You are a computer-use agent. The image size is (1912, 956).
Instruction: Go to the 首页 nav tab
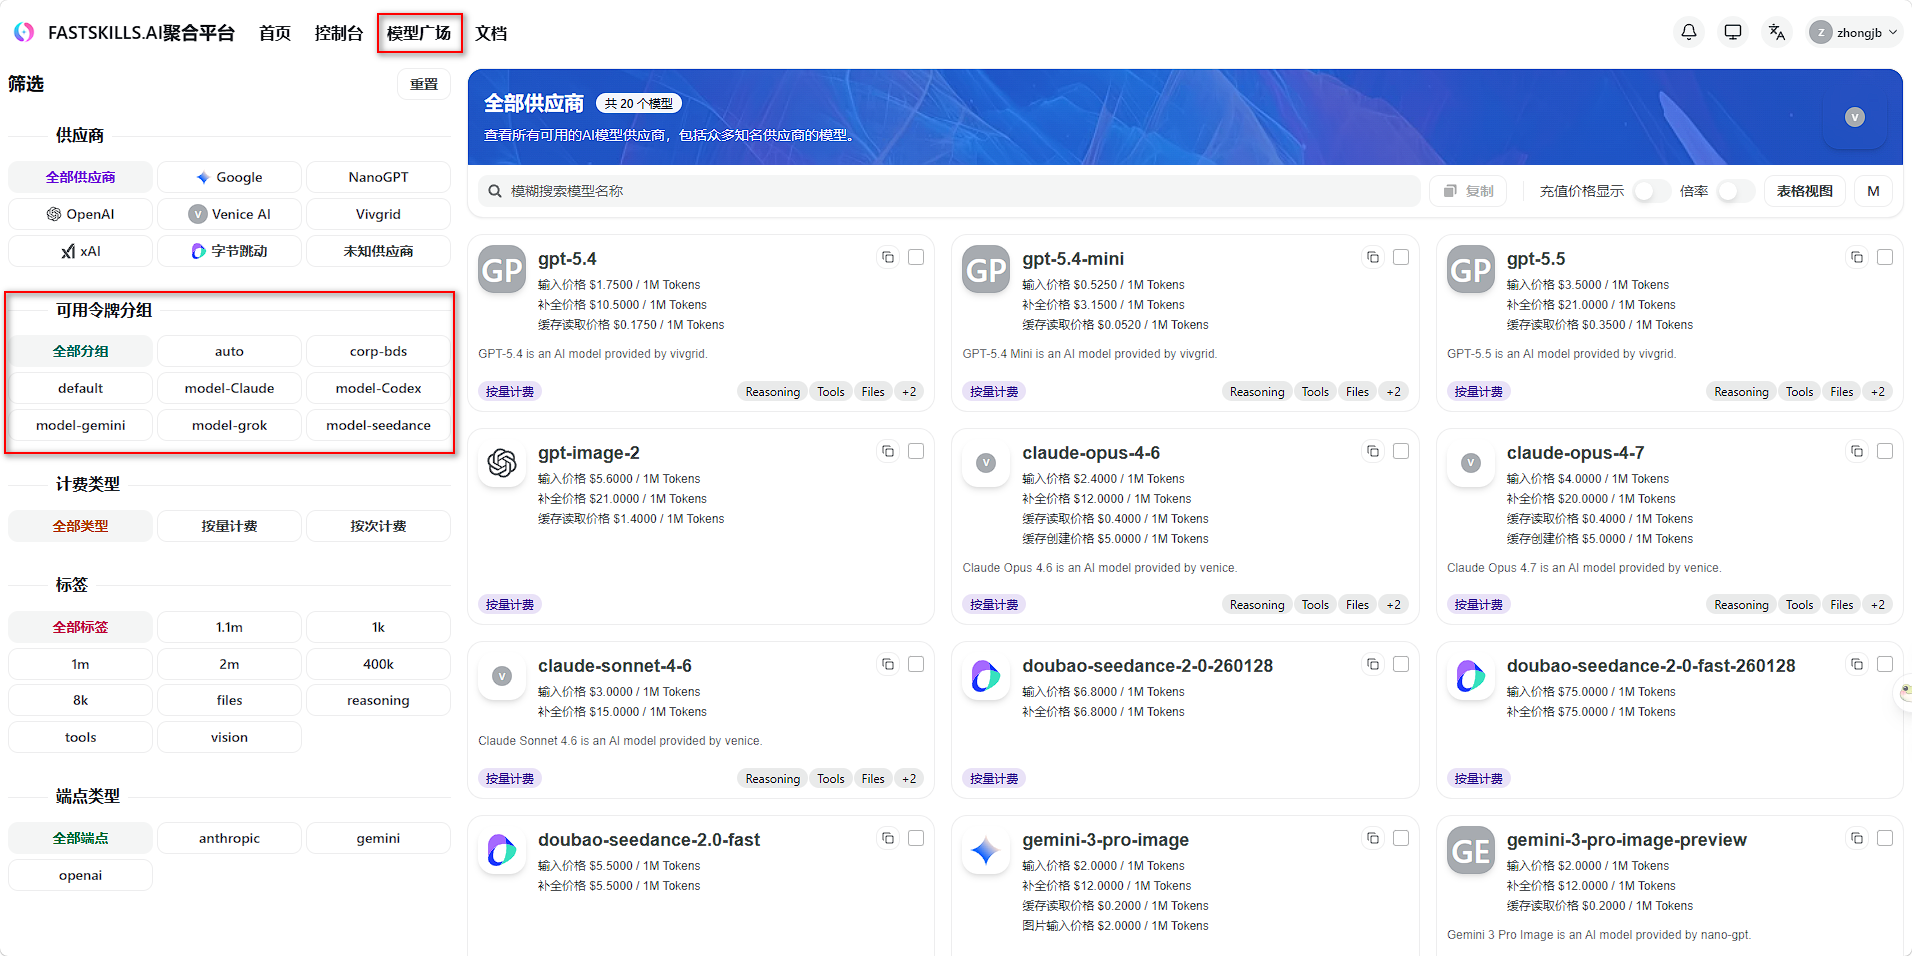tap(275, 33)
